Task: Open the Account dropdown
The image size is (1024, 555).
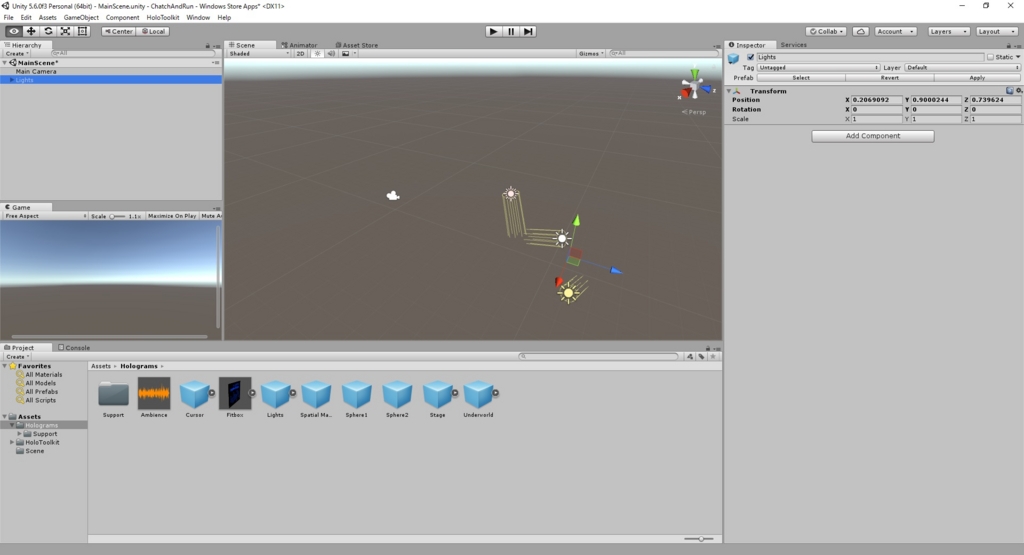Action: click(895, 31)
